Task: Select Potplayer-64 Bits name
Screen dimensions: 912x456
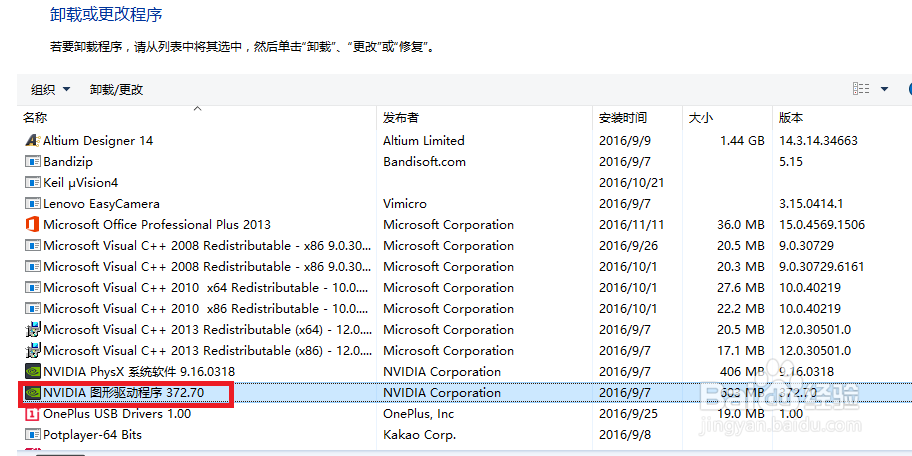Action: point(92,434)
